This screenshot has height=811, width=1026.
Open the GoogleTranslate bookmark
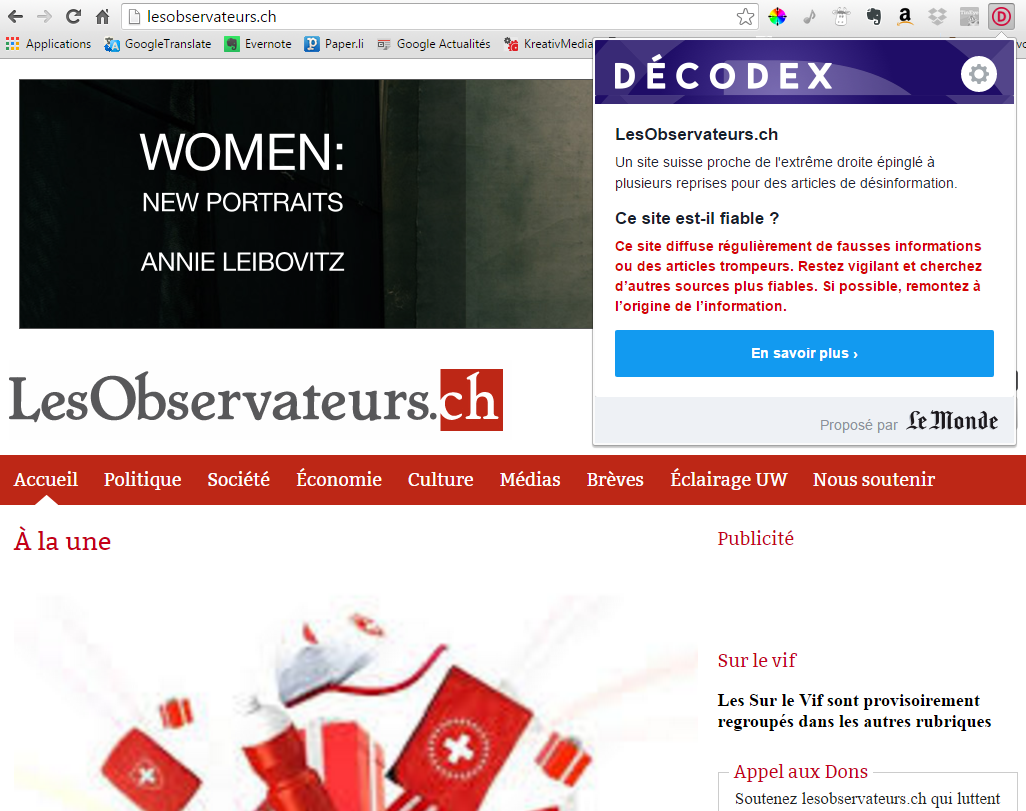pos(158,44)
